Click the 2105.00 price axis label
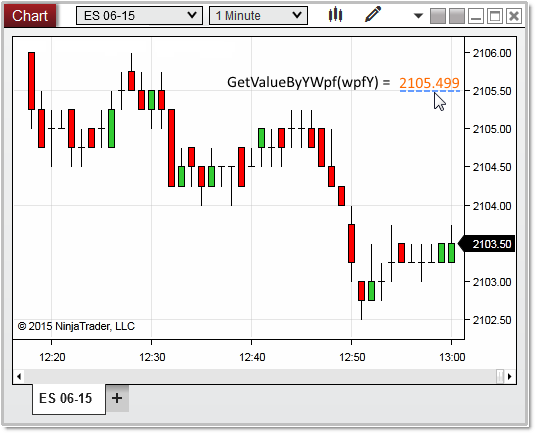Screen dimensions: 535x433 click(x=492, y=129)
